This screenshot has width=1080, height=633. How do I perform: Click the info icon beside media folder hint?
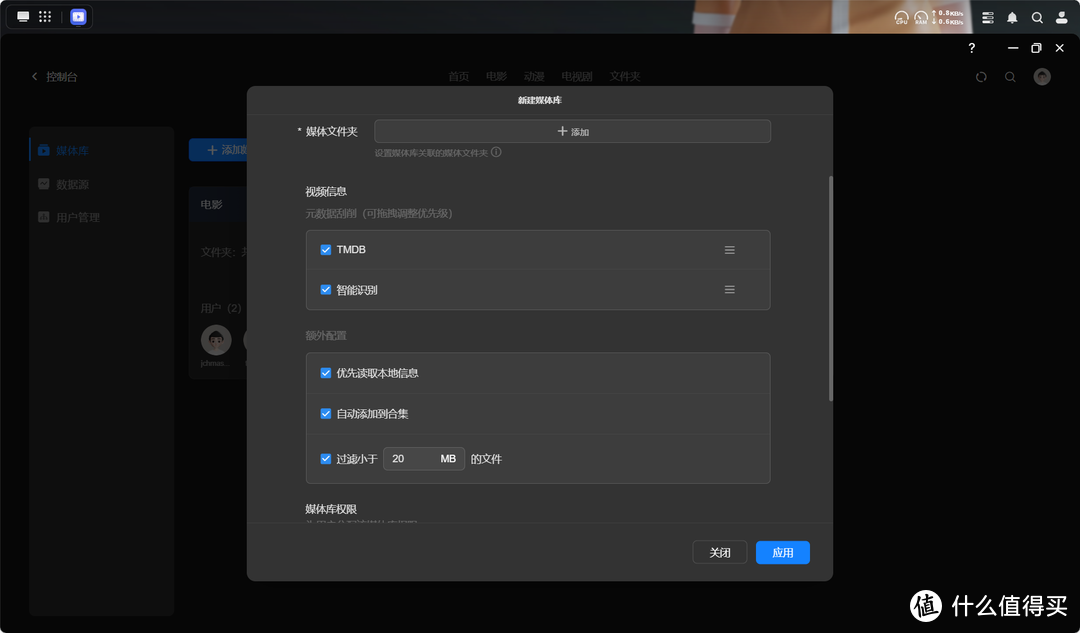pyautogui.click(x=496, y=153)
